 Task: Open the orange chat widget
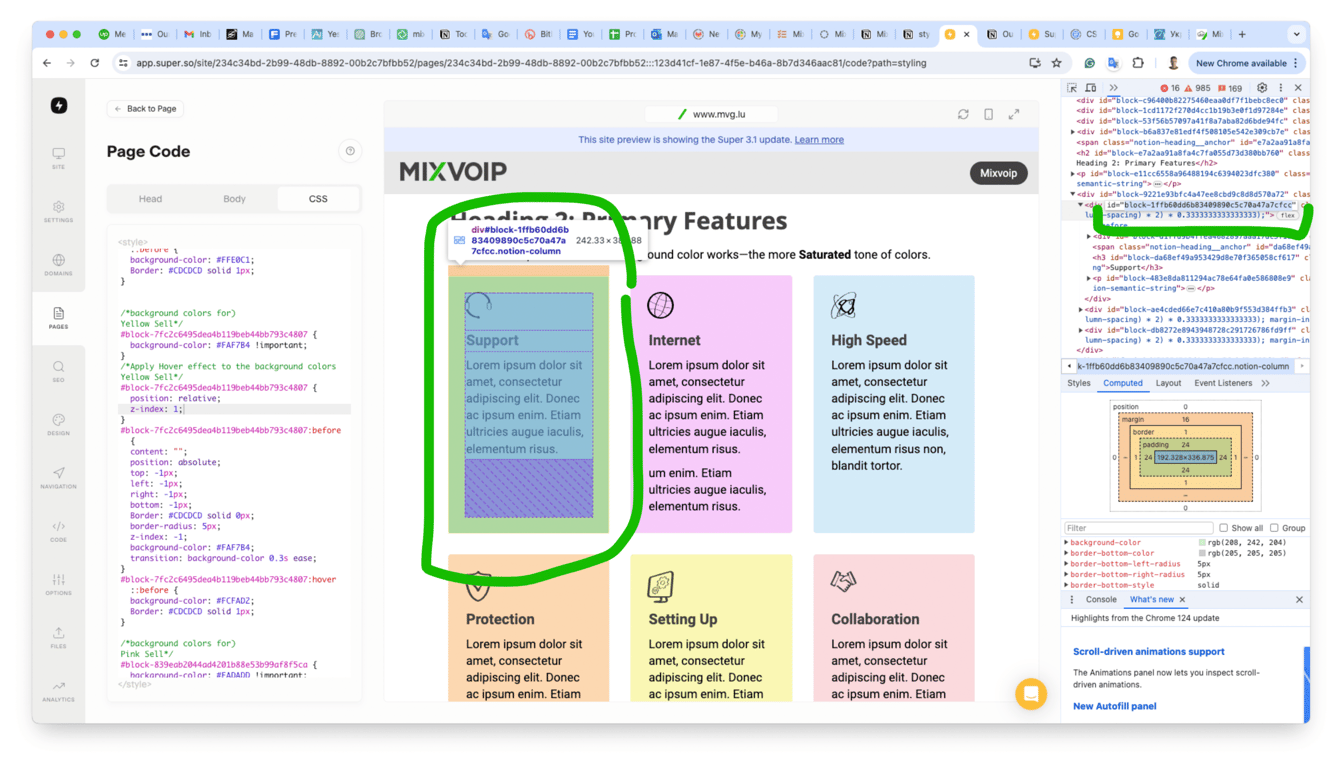(x=1031, y=694)
